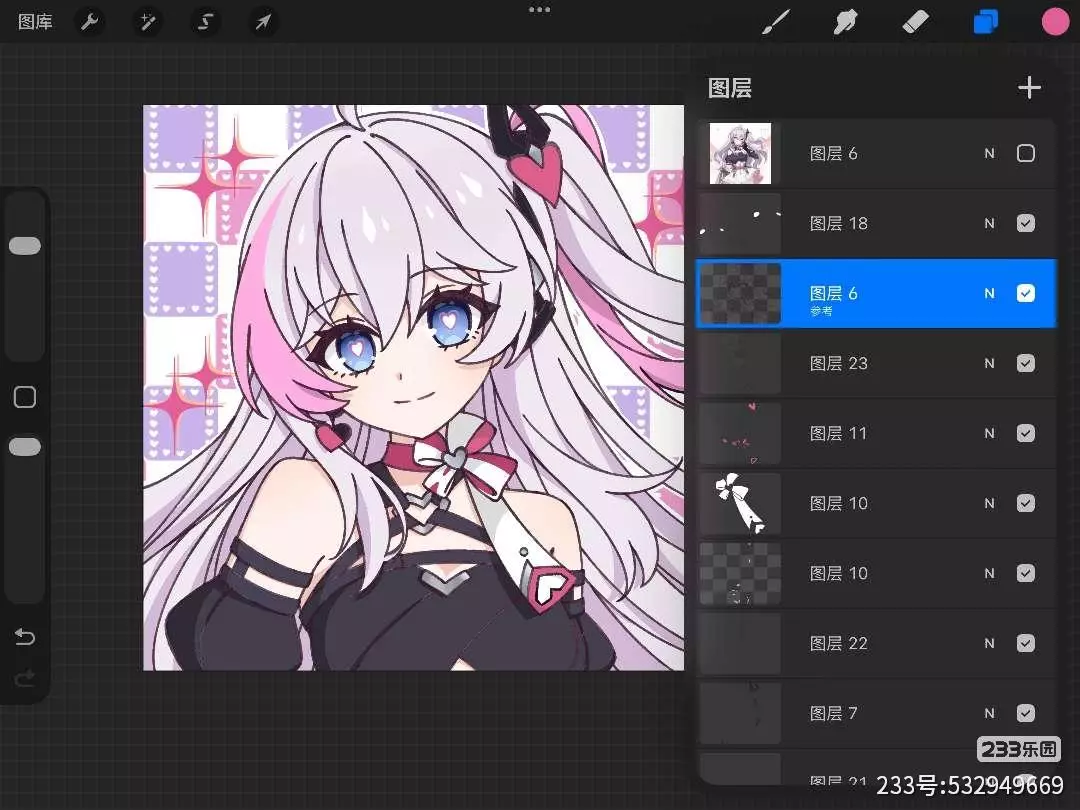Select 图层 11 thumbnail with pink hearts

(740, 433)
